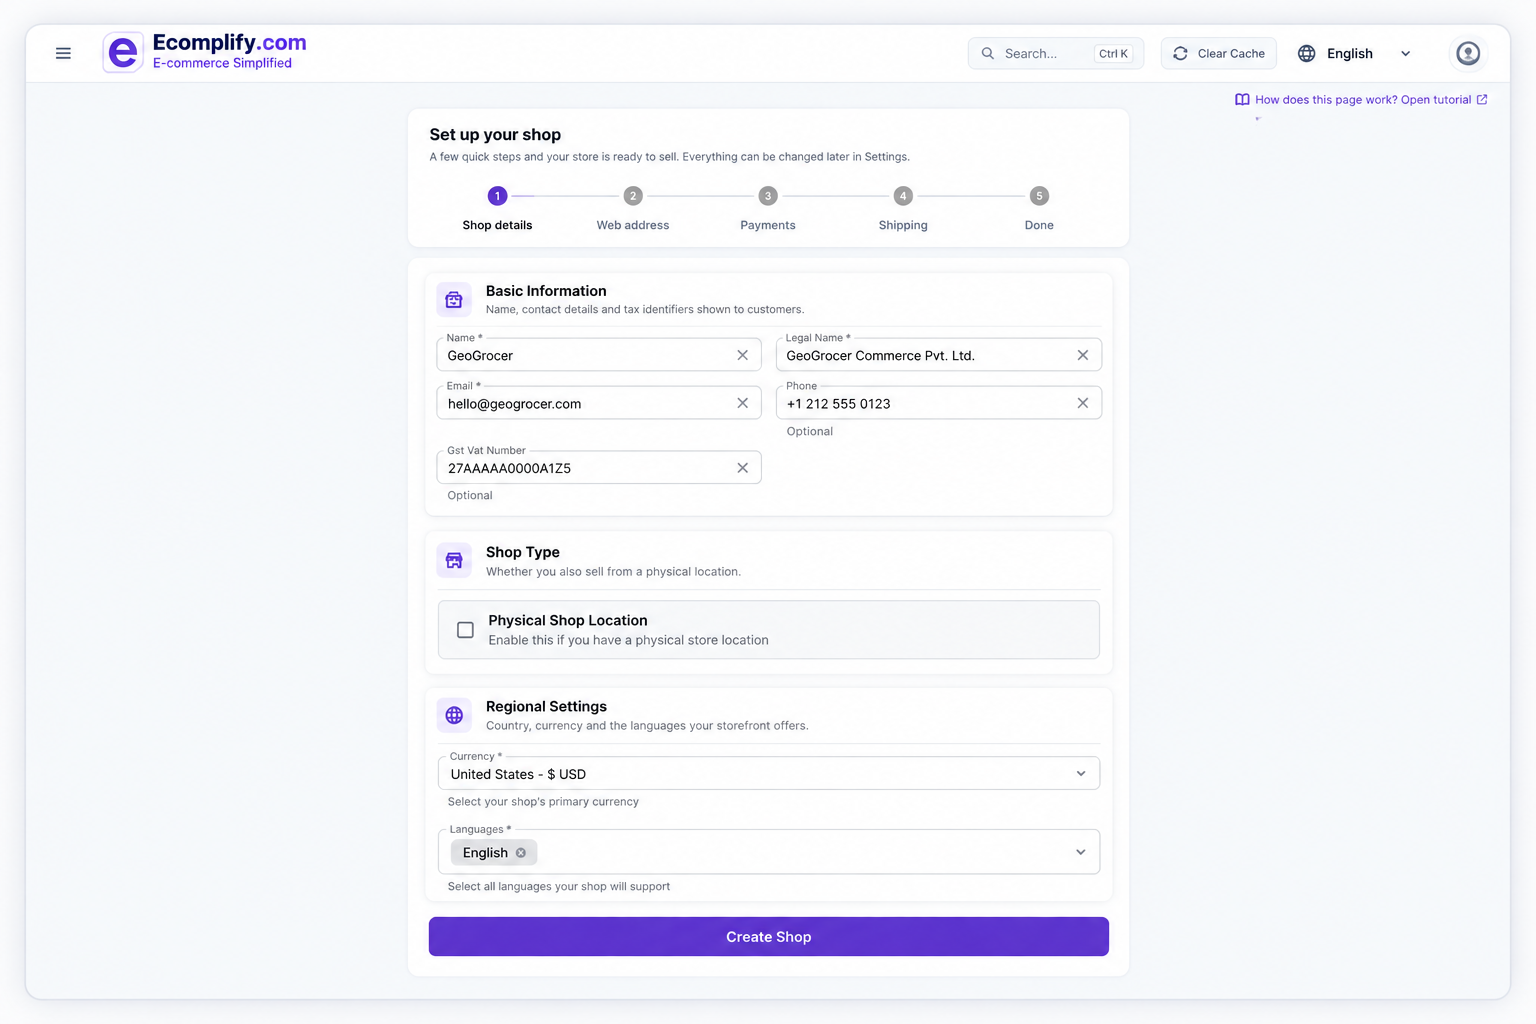
Task: Click the Basic Information section icon
Action: (x=454, y=299)
